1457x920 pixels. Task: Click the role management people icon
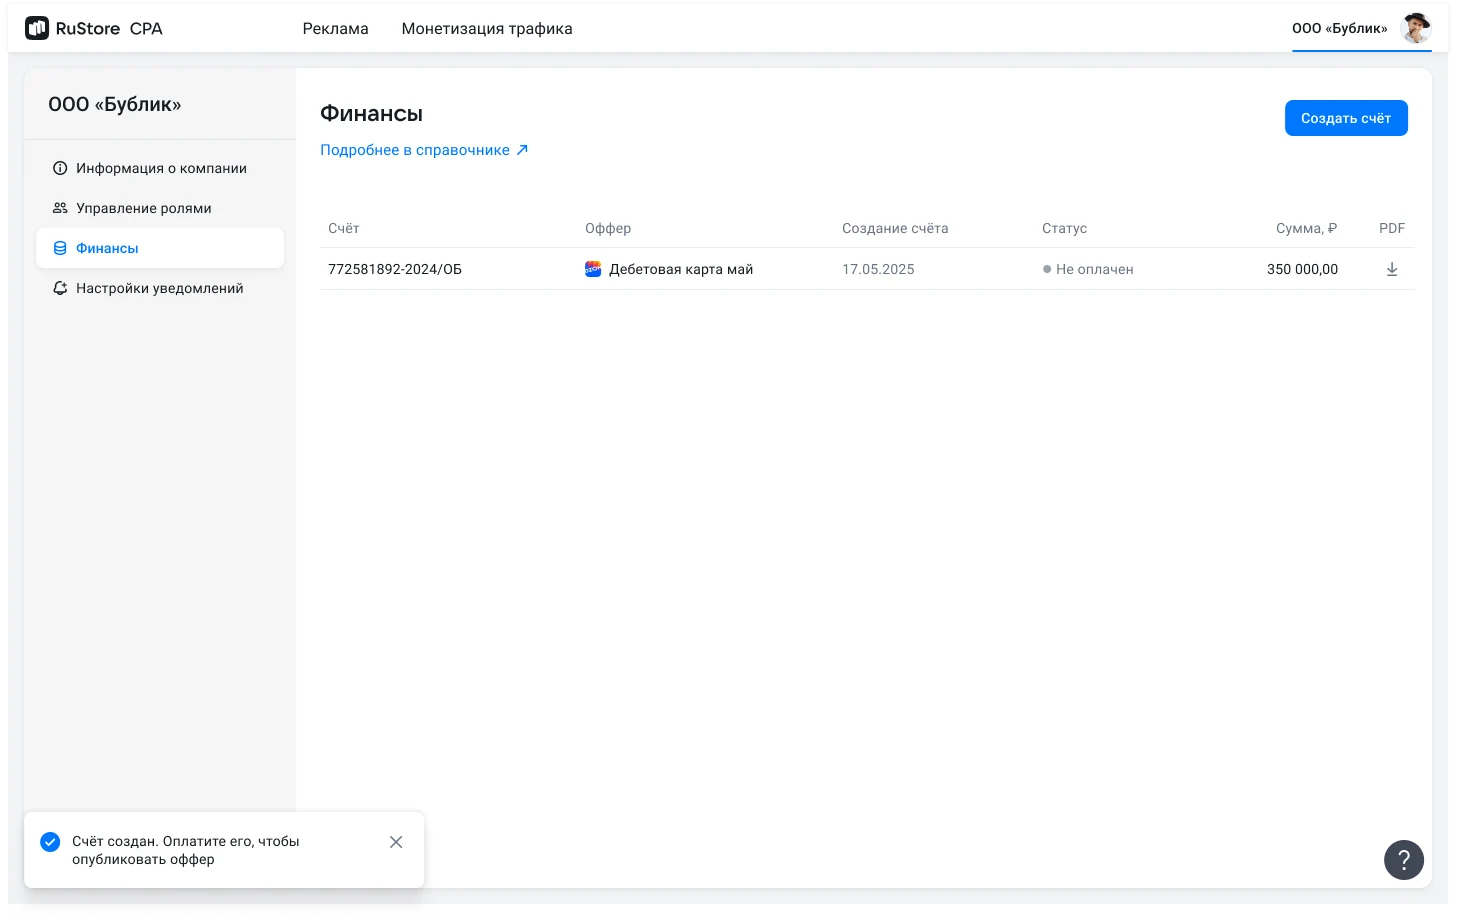[60, 208]
